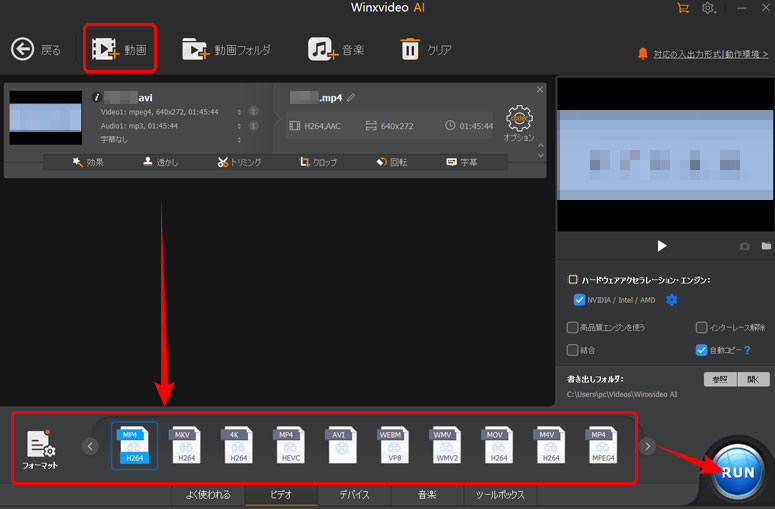Remove the avi item from list
775x509 pixels.
pos(540,89)
